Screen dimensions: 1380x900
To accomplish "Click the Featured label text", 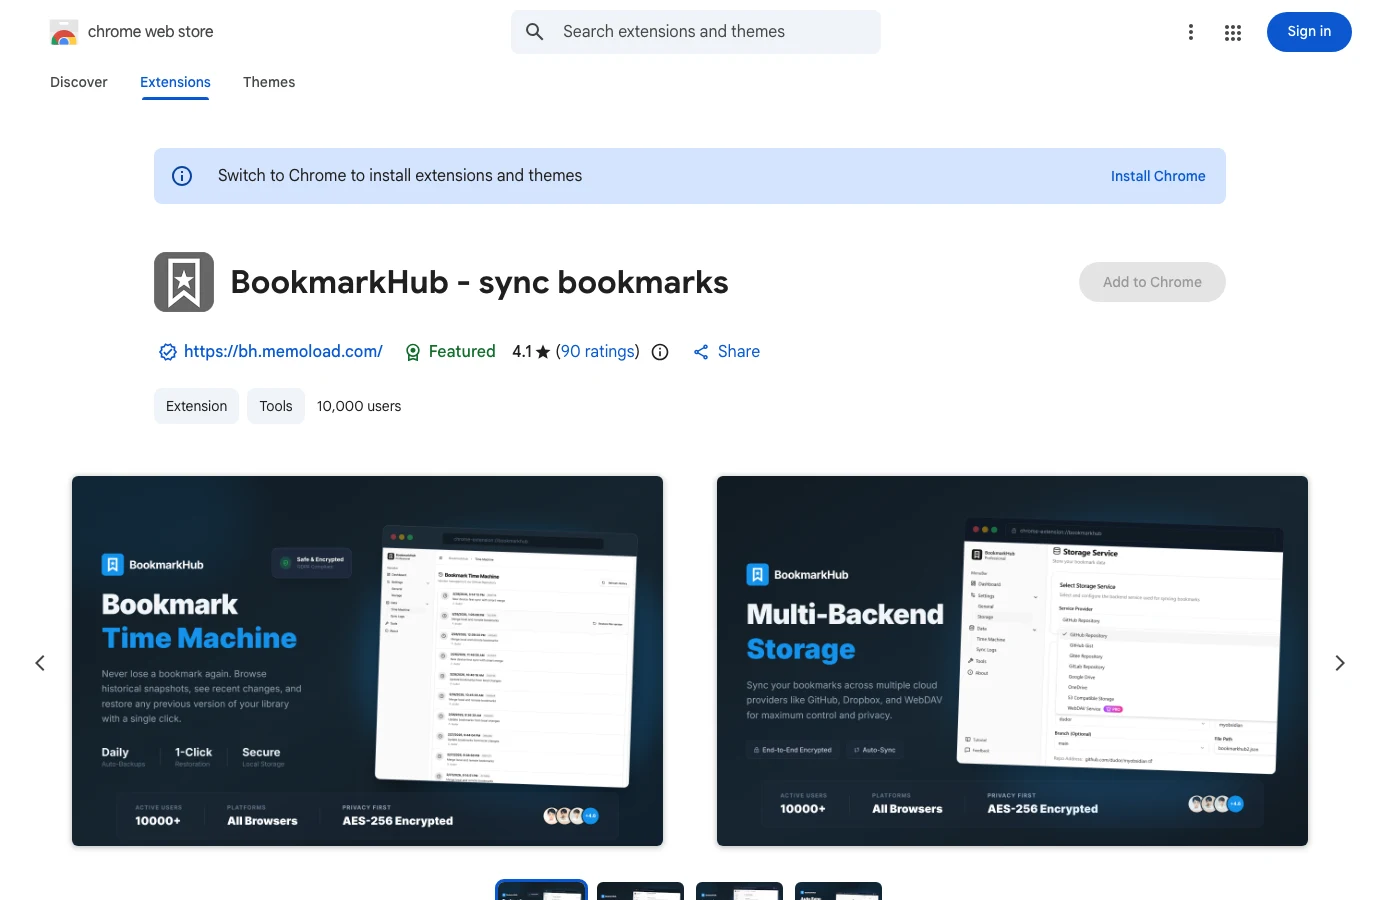I will 462,352.
